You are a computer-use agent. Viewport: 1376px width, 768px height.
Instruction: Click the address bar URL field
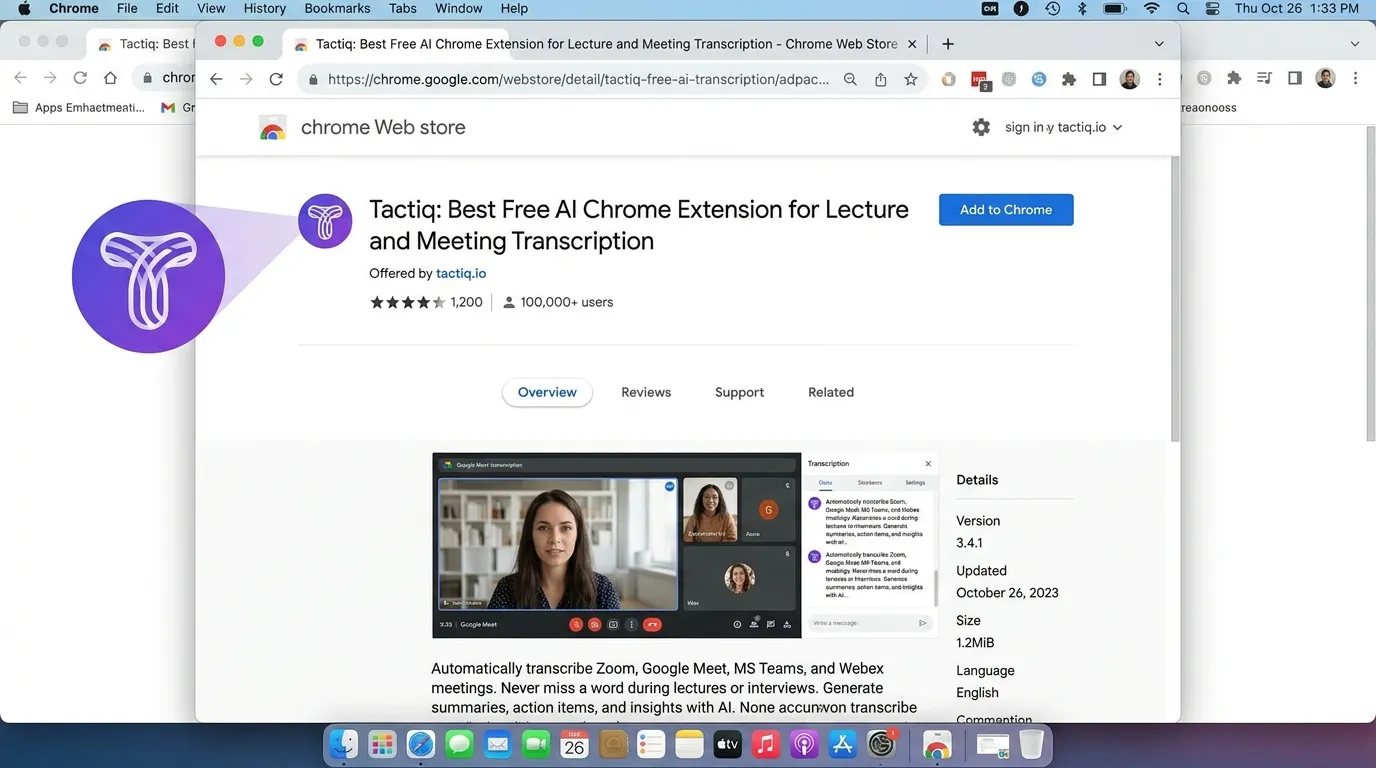tap(578, 79)
